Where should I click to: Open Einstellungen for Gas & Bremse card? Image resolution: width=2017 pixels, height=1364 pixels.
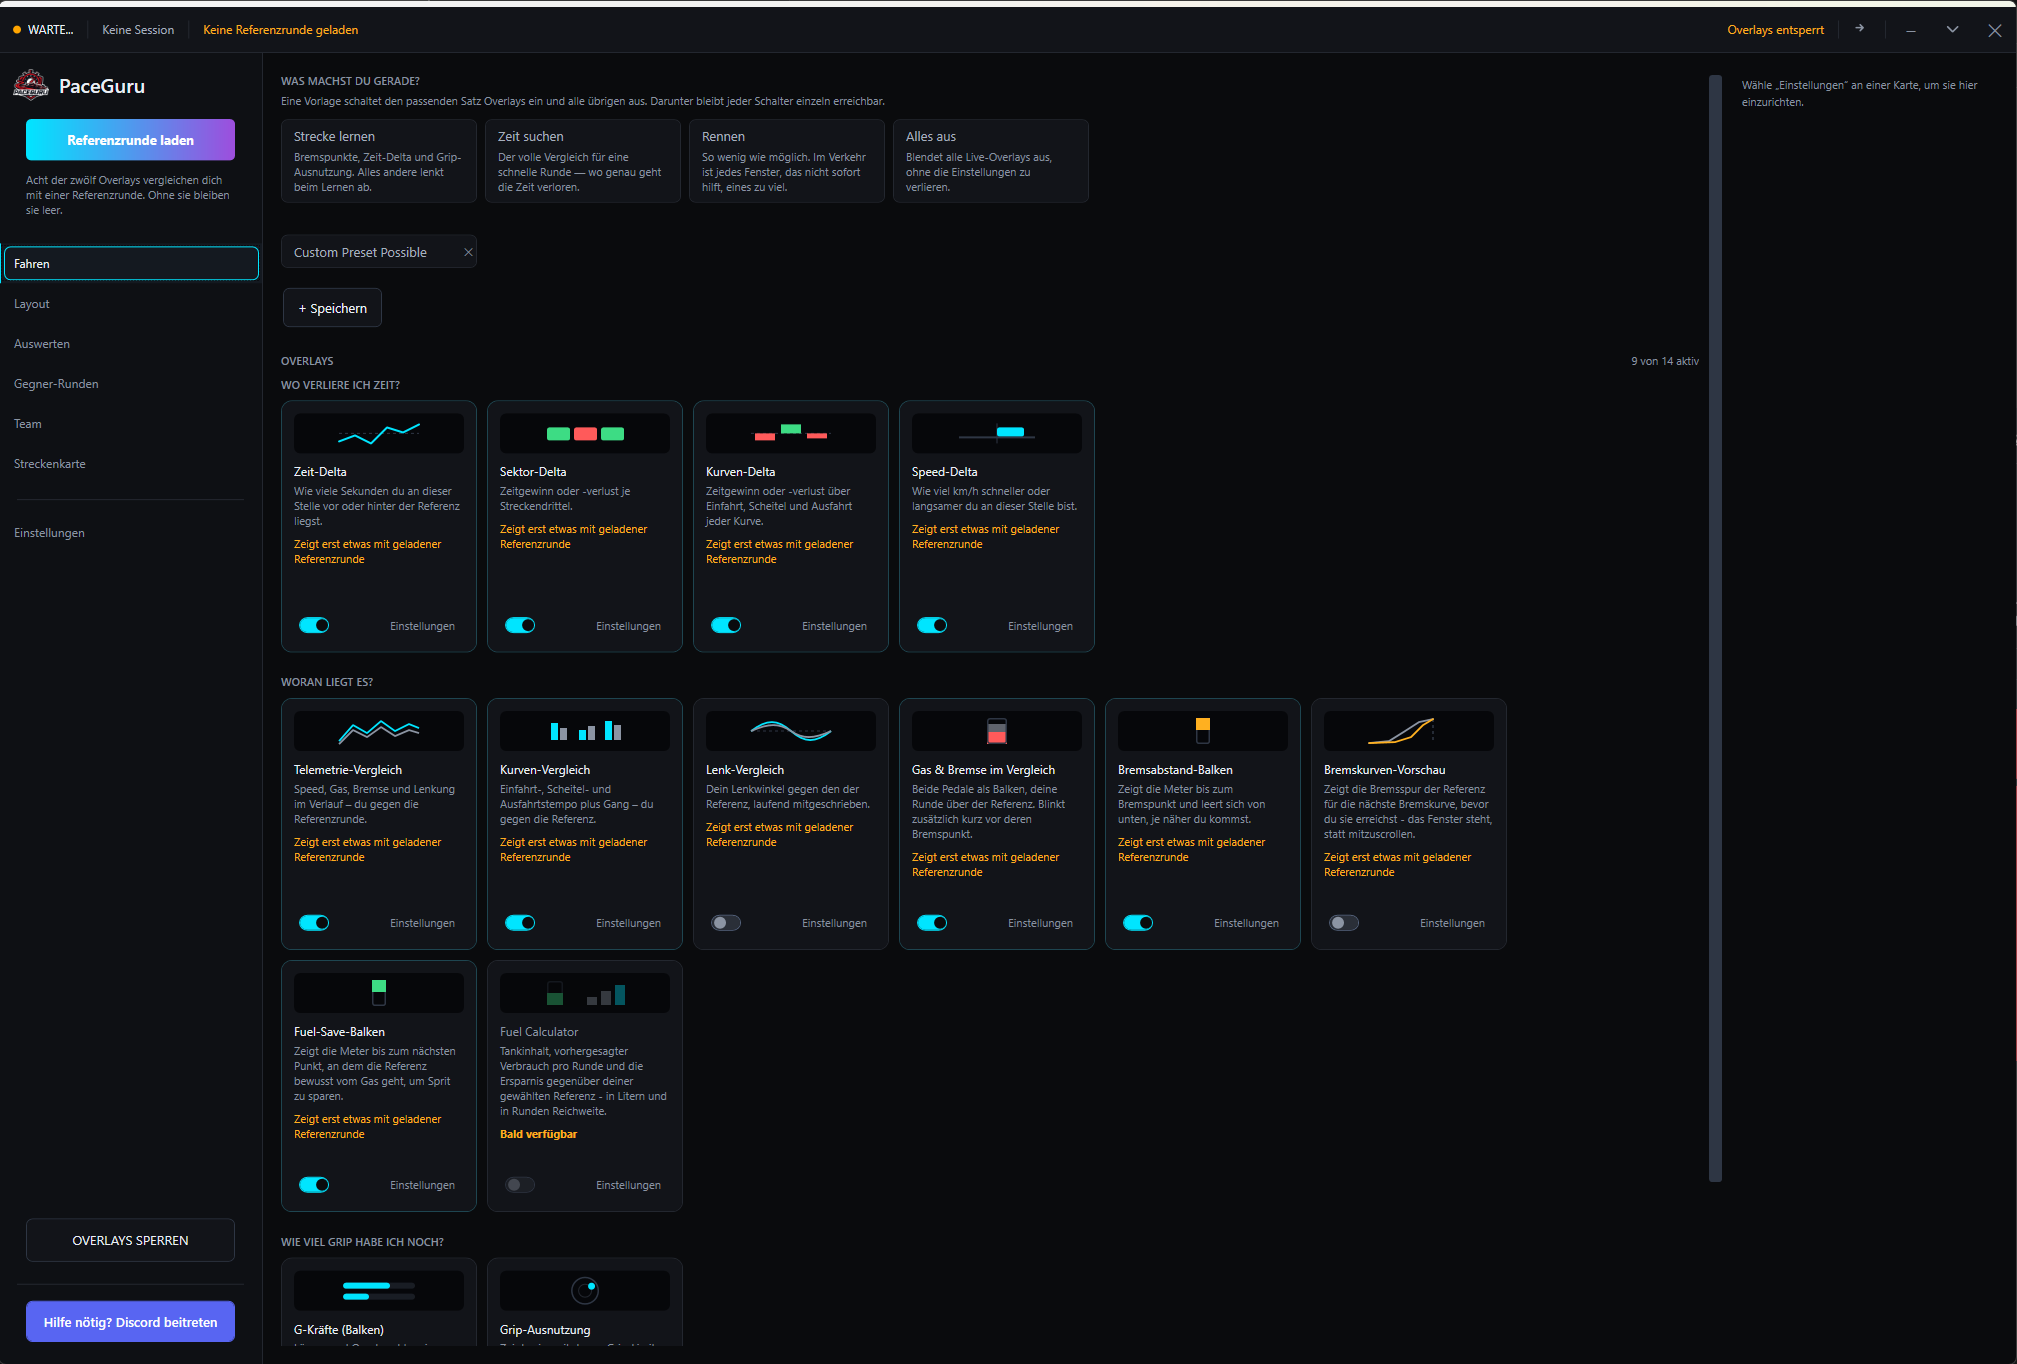point(1040,923)
